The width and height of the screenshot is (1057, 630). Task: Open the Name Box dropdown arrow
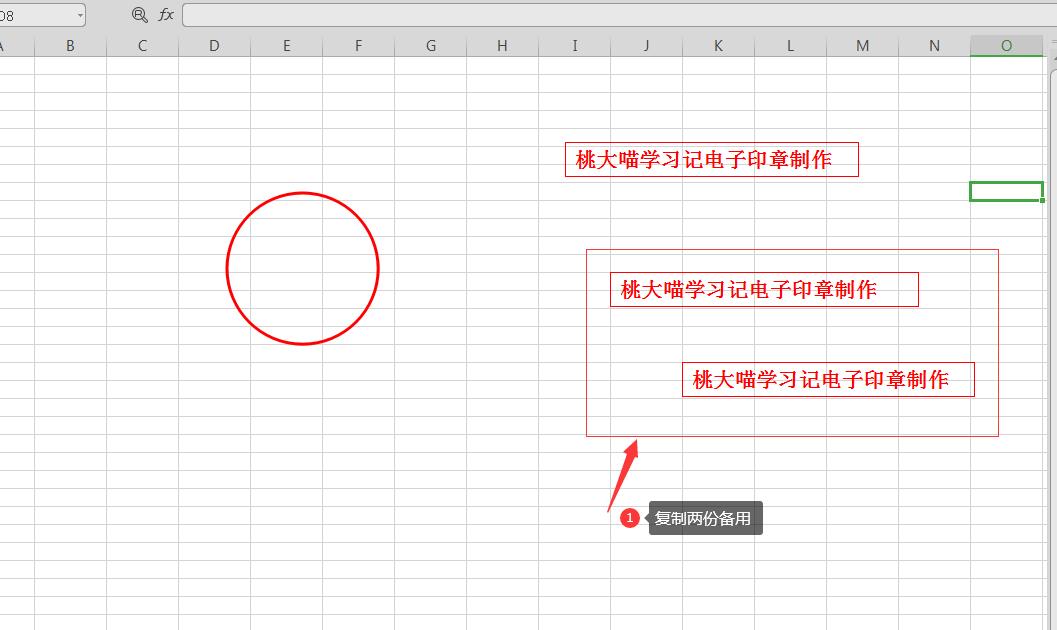pos(80,16)
